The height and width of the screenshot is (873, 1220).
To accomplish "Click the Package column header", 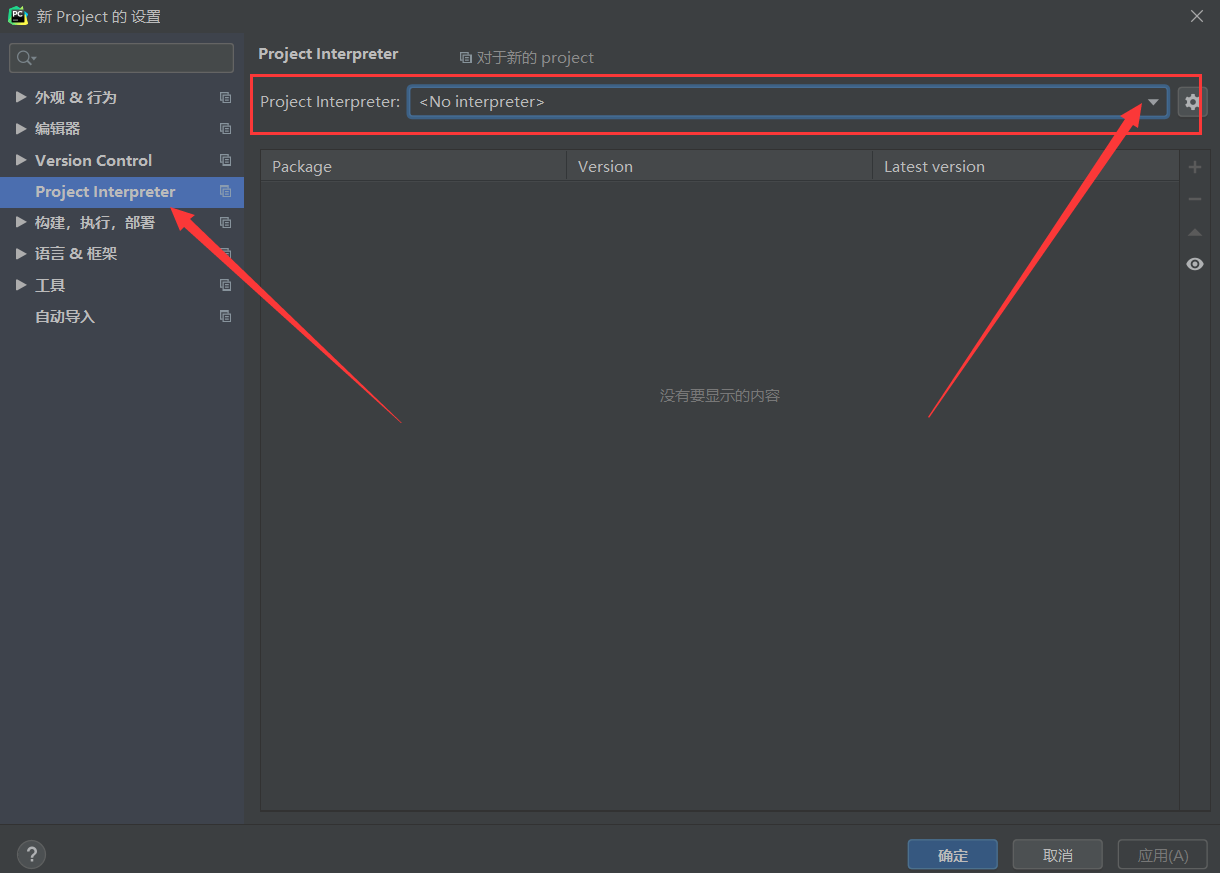I will point(301,166).
